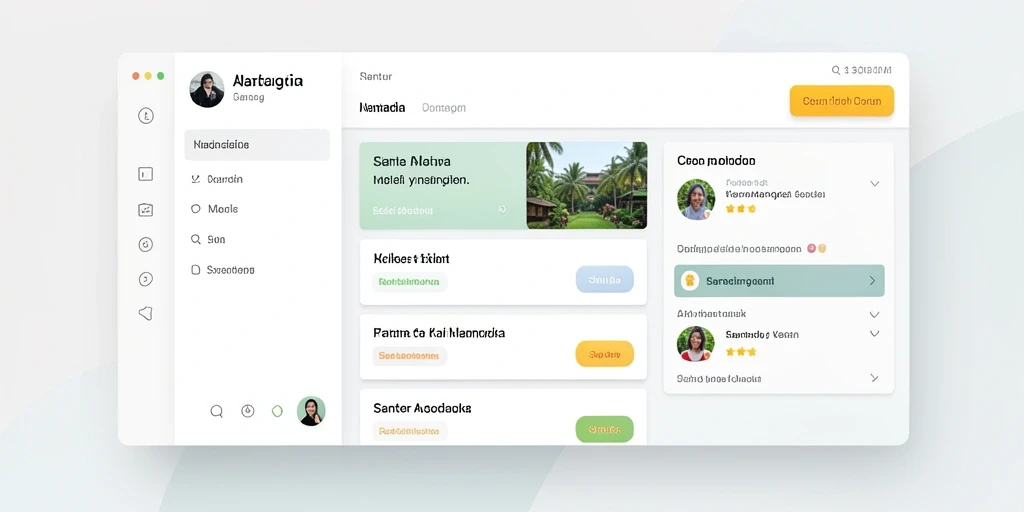Select the Niadnoisiae sidebar item
Image resolution: width=1024 pixels, height=512 pixels.
(257, 145)
